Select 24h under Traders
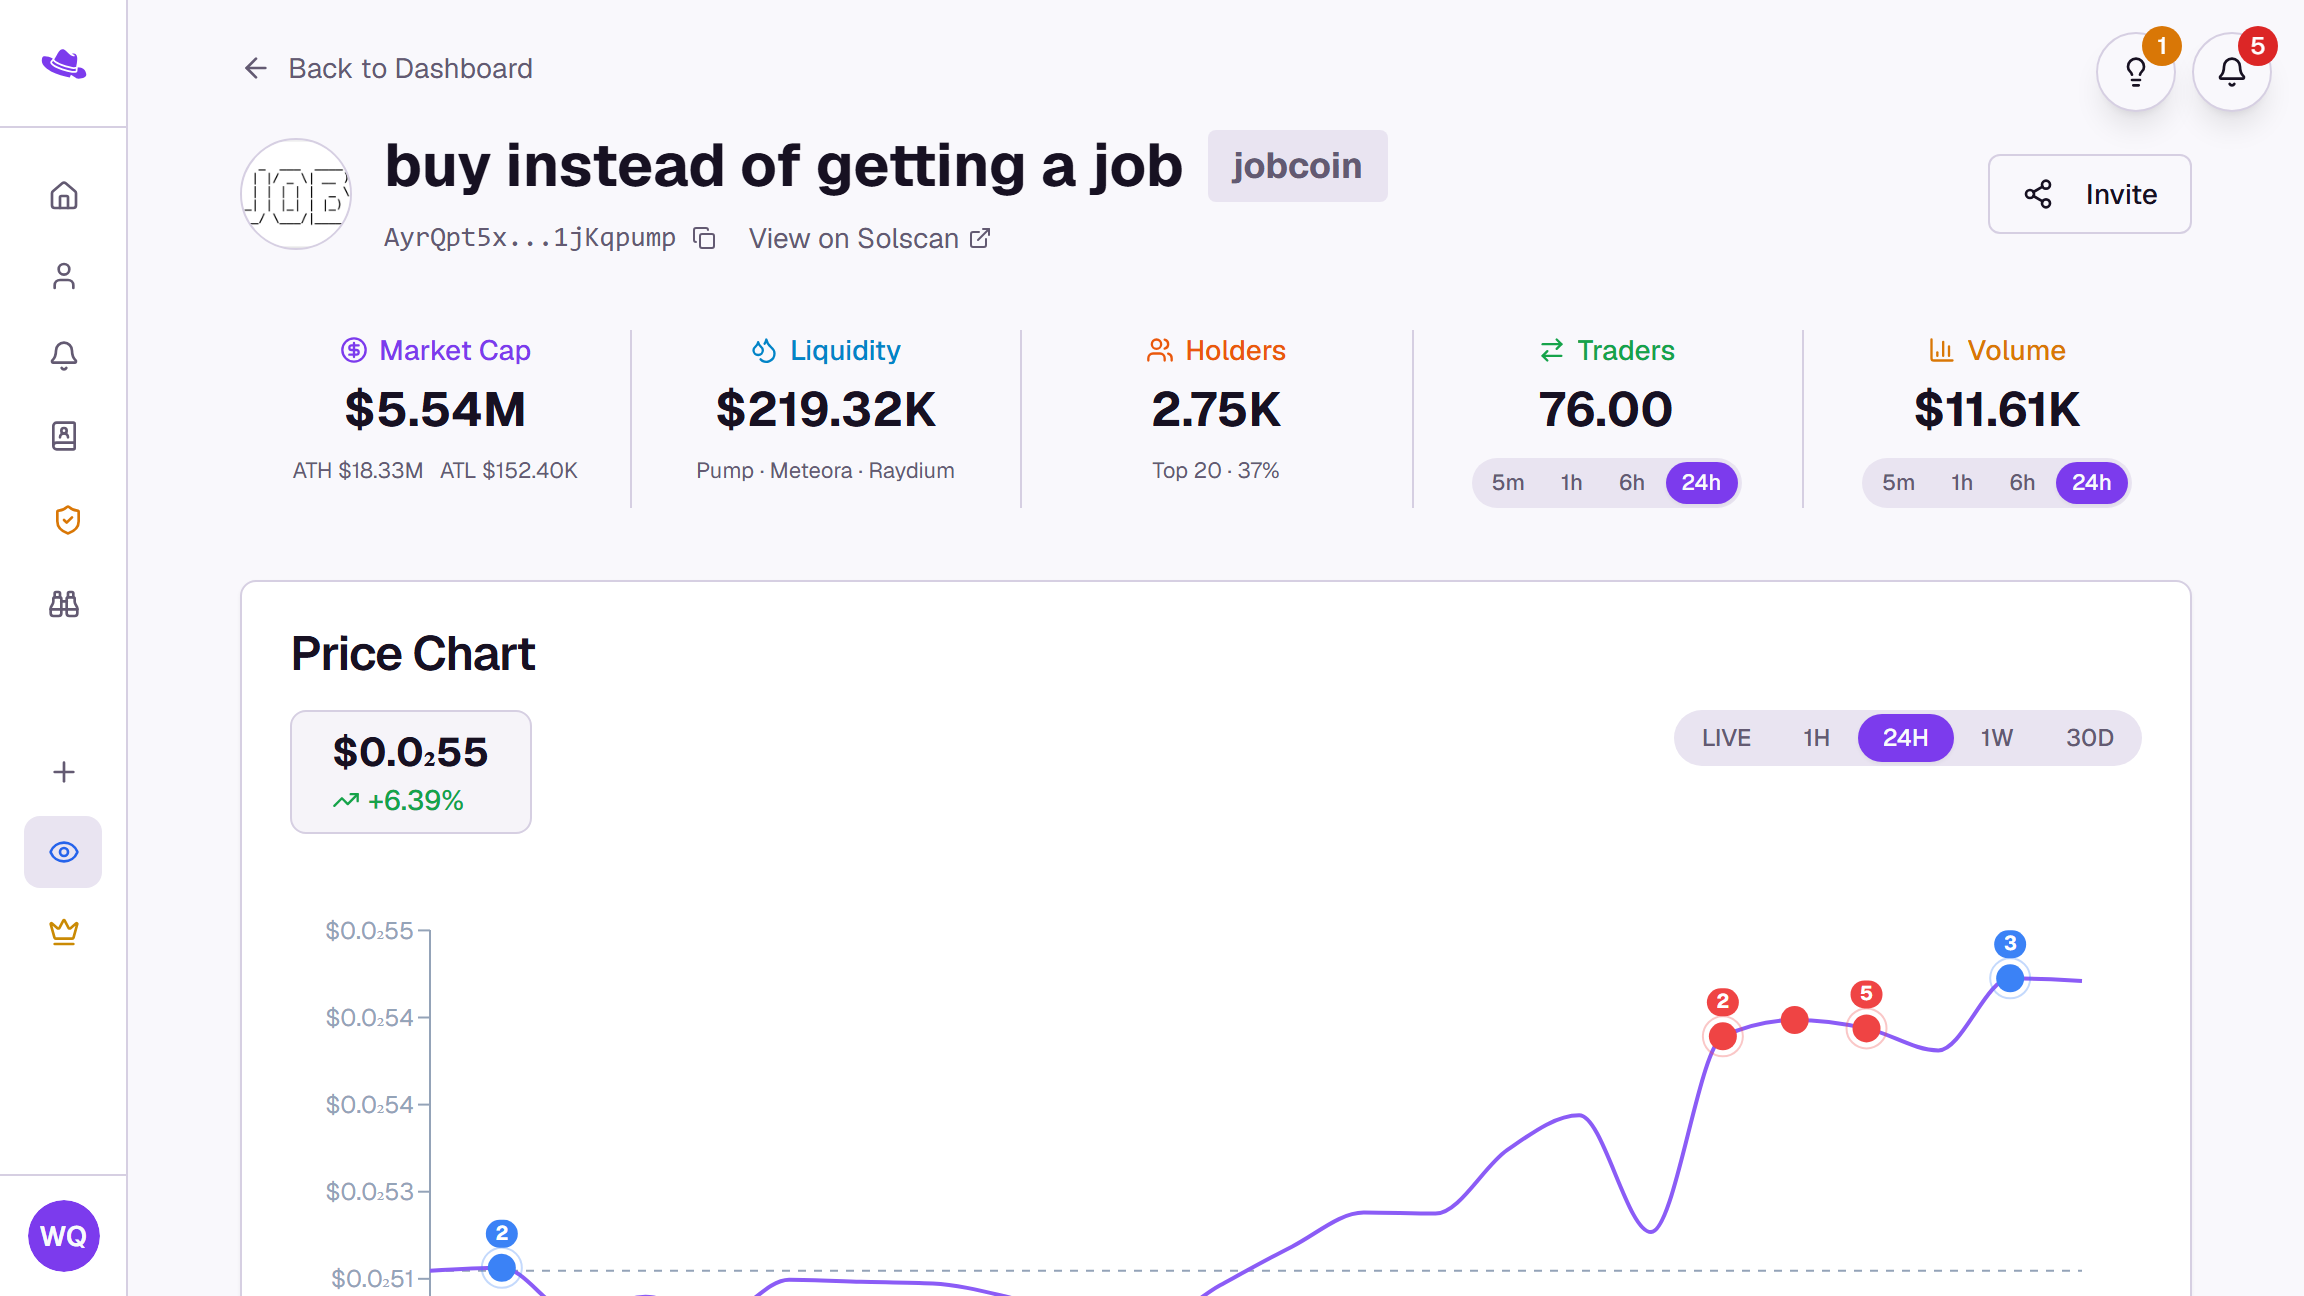This screenshot has width=2304, height=1296. 1701,483
